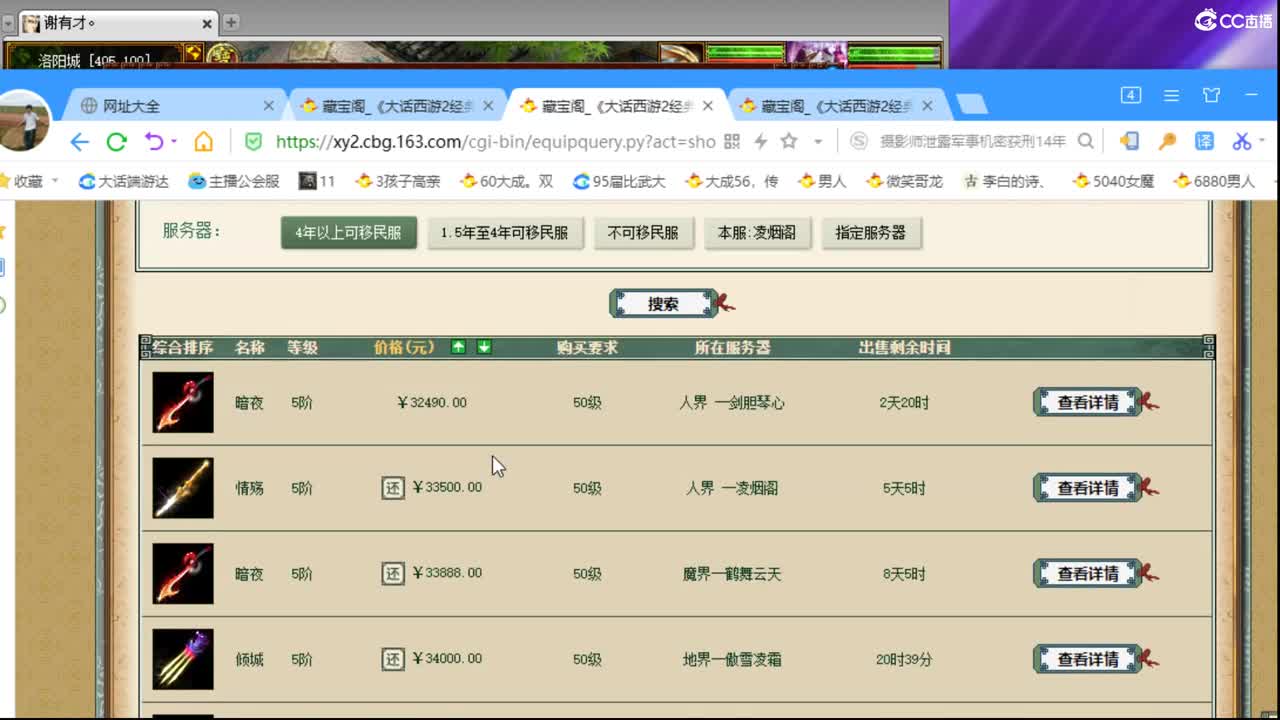The width and height of the screenshot is (1280, 720).
Task: Open dropdown arrow next to star icon
Action: (x=818, y=142)
